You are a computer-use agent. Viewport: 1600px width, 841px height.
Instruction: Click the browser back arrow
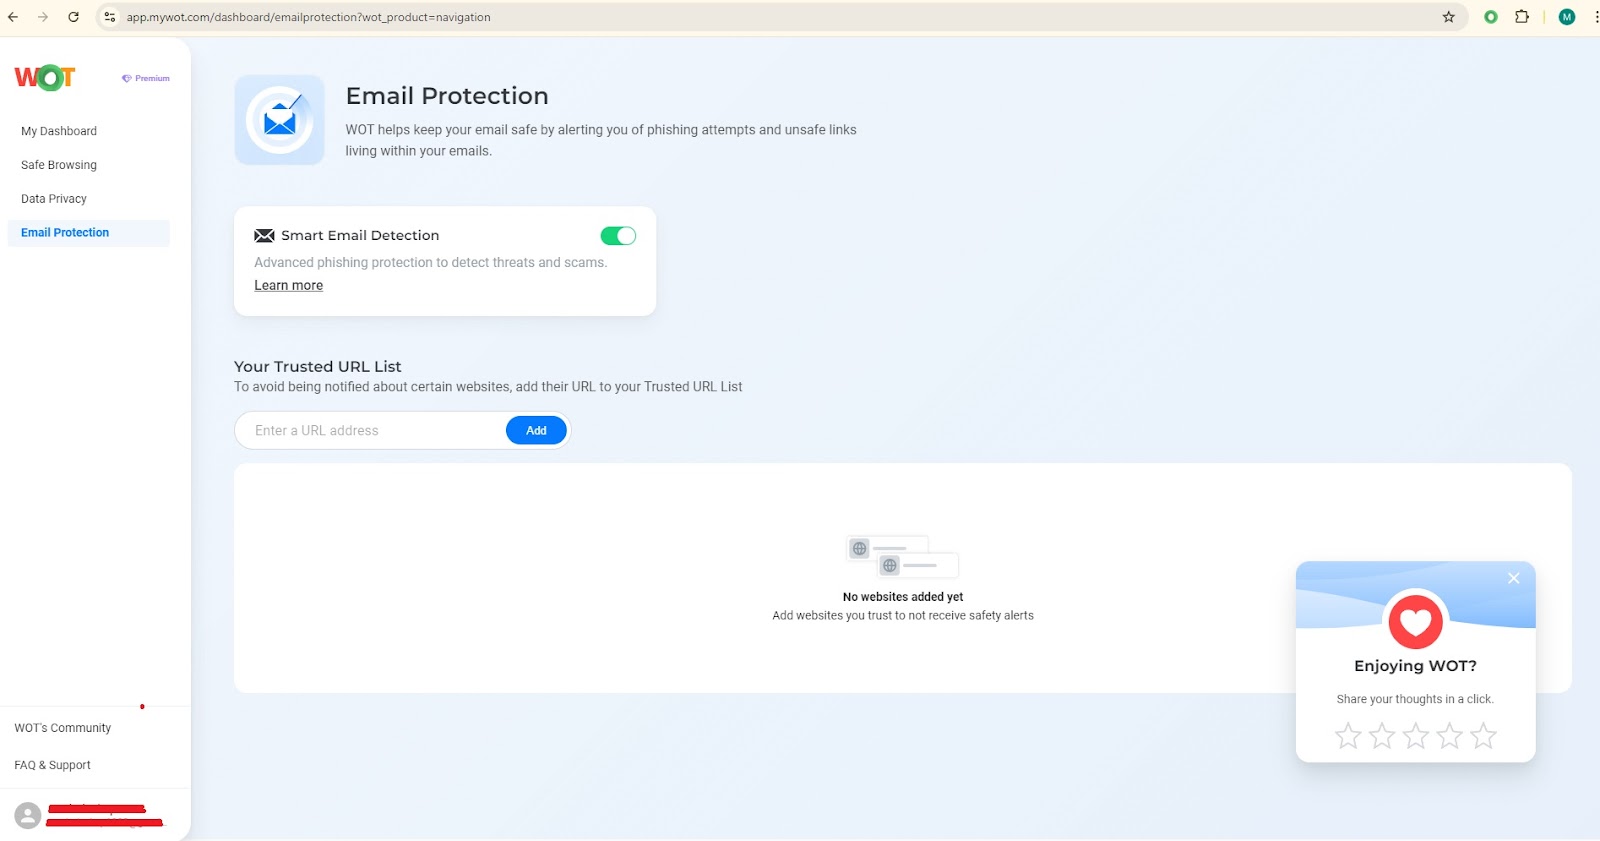coord(13,17)
